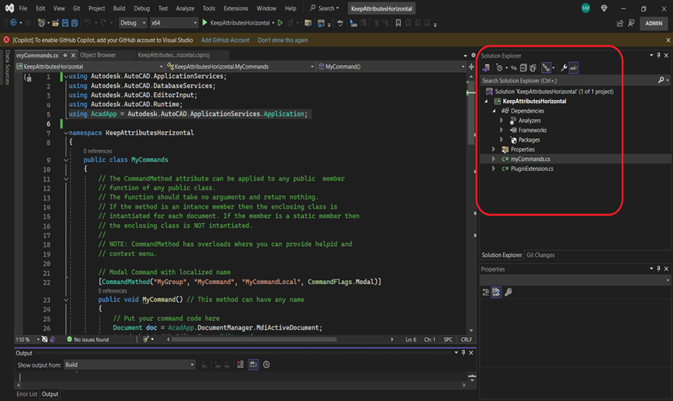This screenshot has width=673, height=401.
Task: Open the 110 % zoom dropdown
Action: [x=27, y=339]
